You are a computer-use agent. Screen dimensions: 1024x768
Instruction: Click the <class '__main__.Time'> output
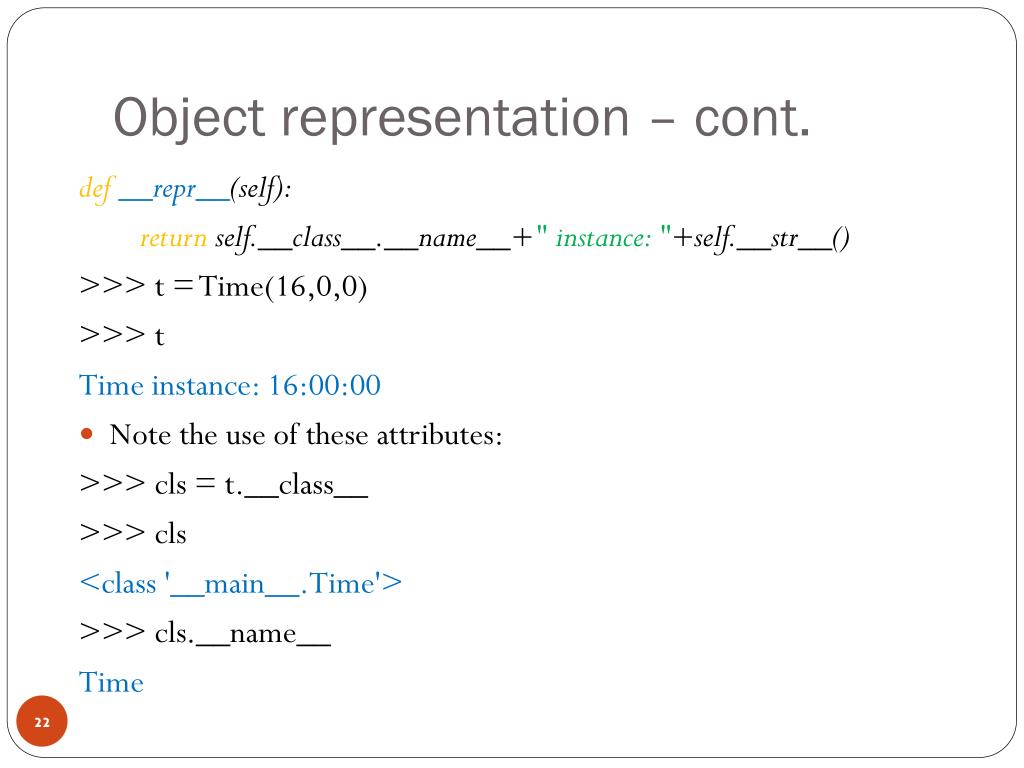pyautogui.click(x=241, y=584)
